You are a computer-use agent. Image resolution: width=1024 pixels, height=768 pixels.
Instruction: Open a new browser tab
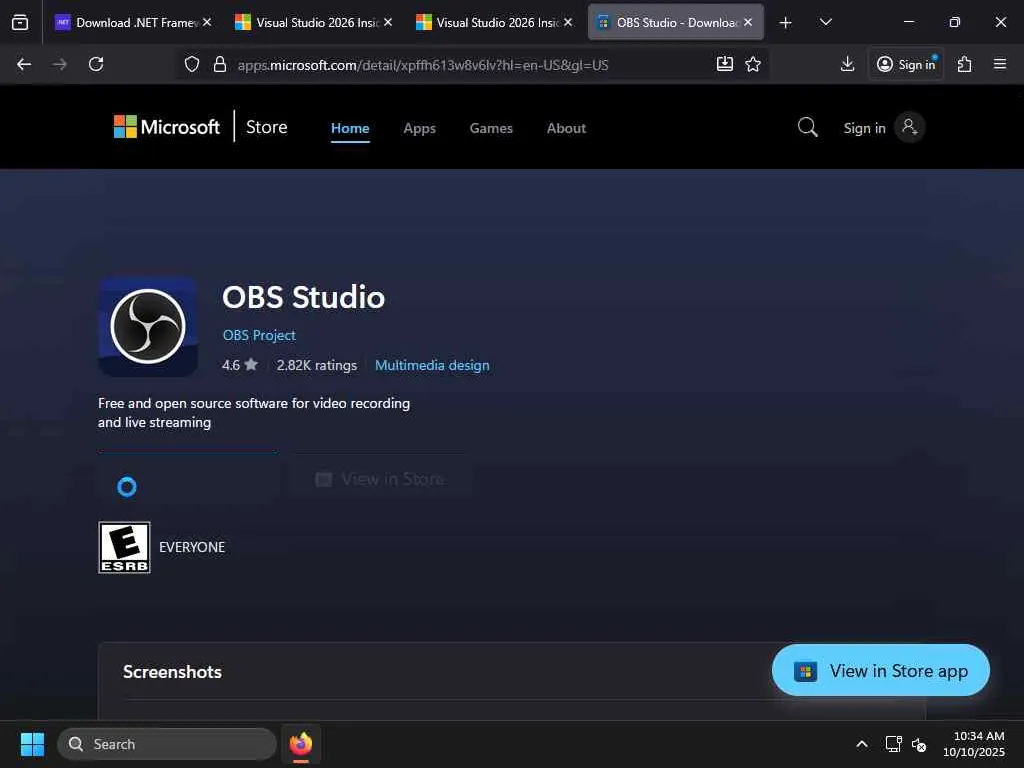point(786,23)
